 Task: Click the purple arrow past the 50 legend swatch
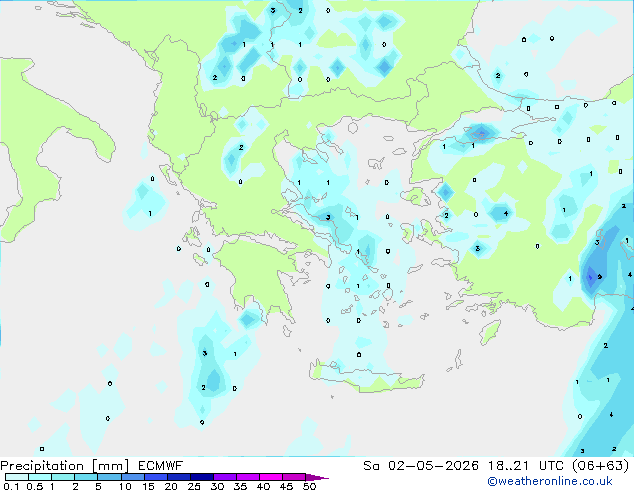(317, 478)
